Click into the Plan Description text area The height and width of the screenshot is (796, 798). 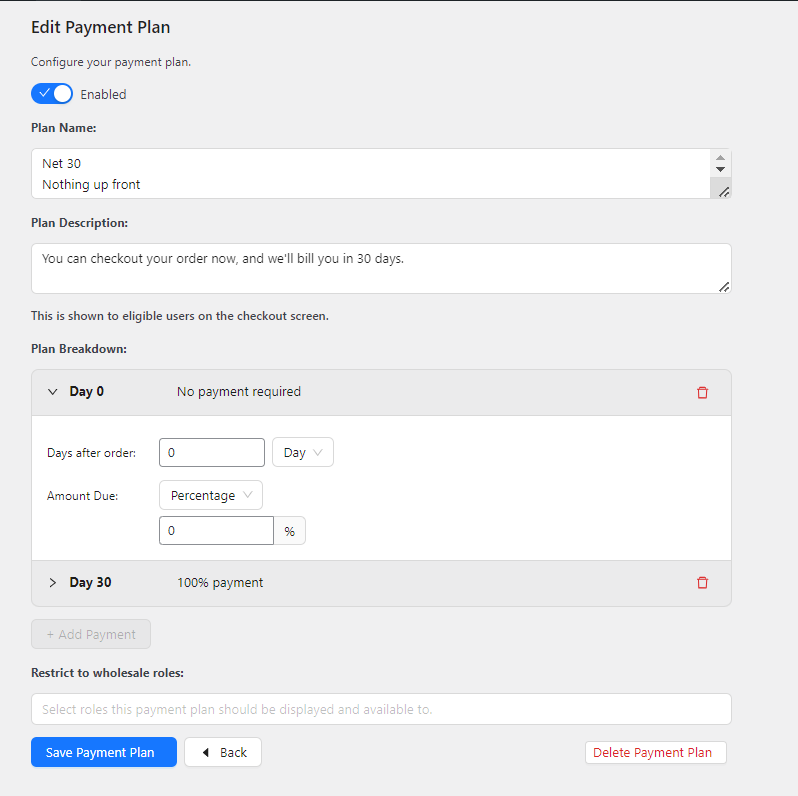coord(381,268)
